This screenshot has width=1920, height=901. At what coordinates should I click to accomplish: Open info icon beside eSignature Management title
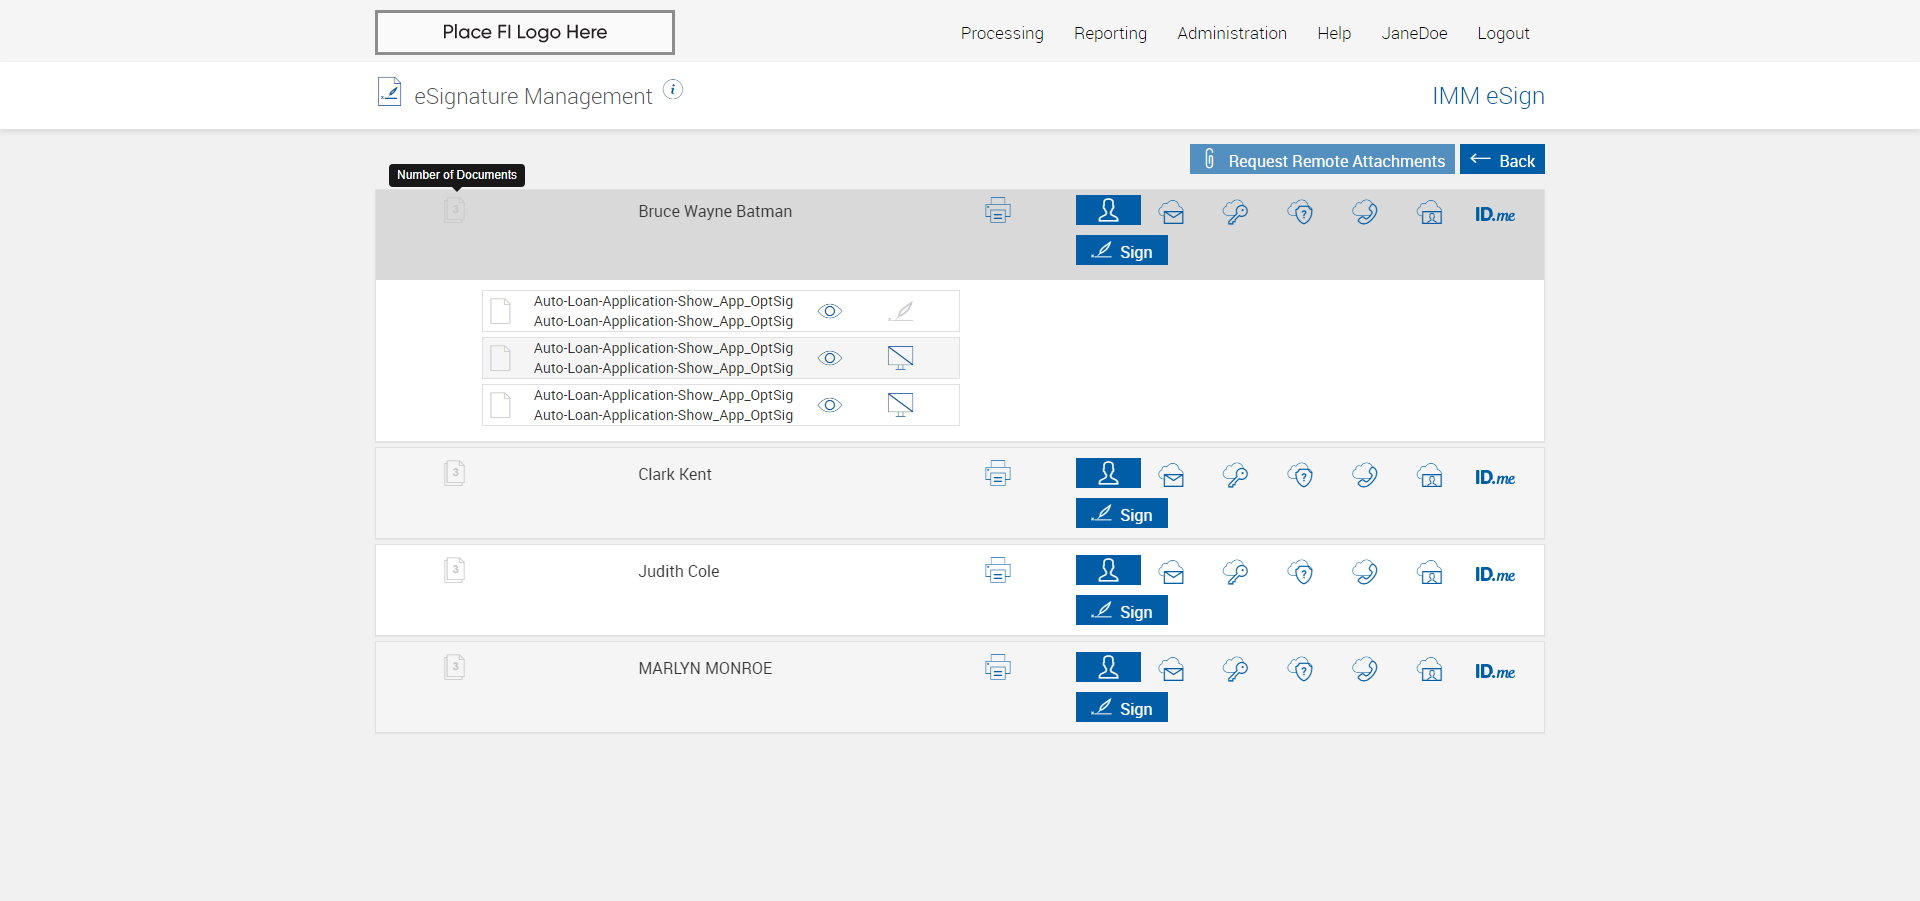coord(673,90)
